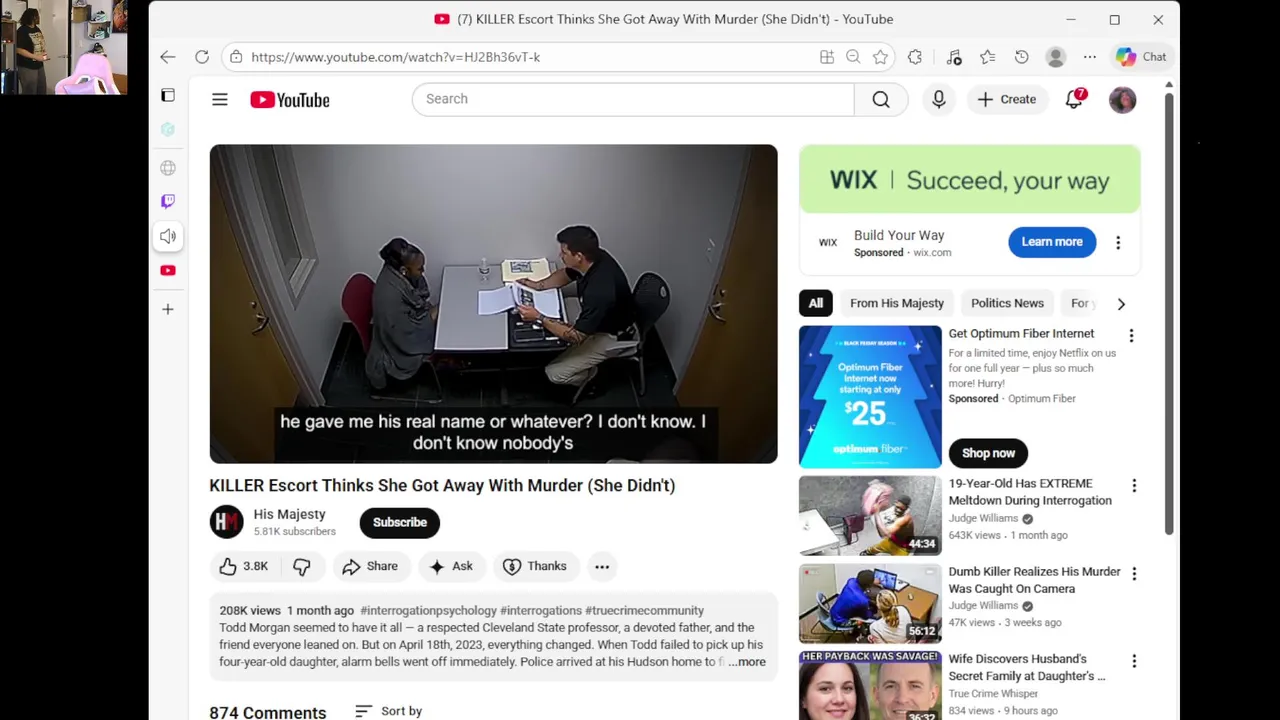Open the Twitch sidebar shortcut
The image size is (1280, 720).
[168, 201]
